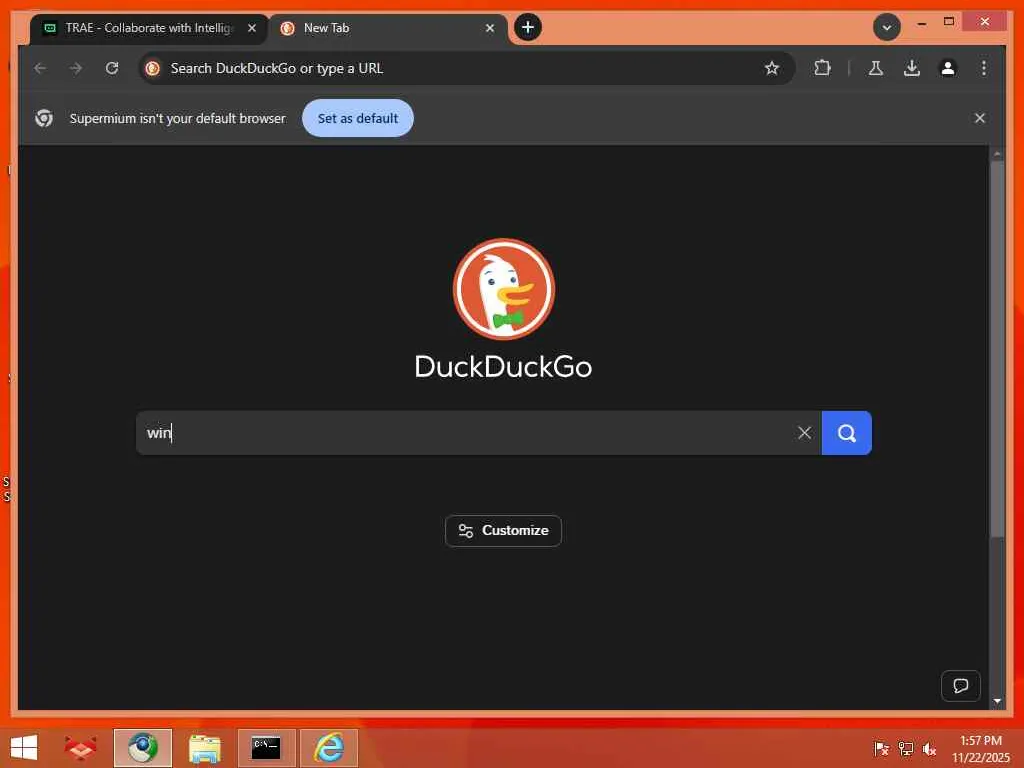Click Set as default button
The image size is (1024, 768).
(x=357, y=118)
